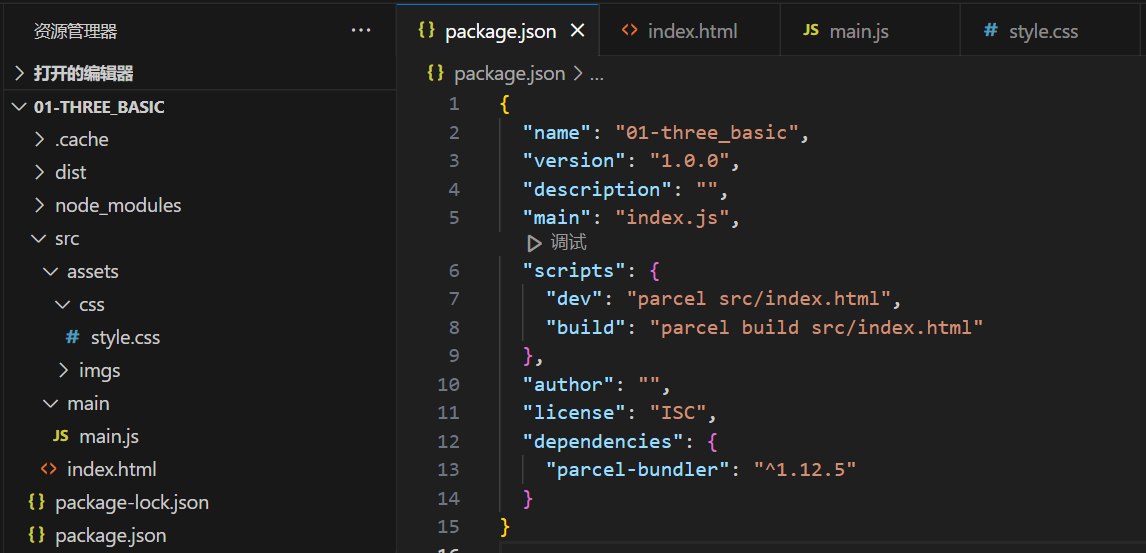Click the index.html tab's HTML icon
The height and width of the screenshot is (553, 1146).
pyautogui.click(x=629, y=31)
